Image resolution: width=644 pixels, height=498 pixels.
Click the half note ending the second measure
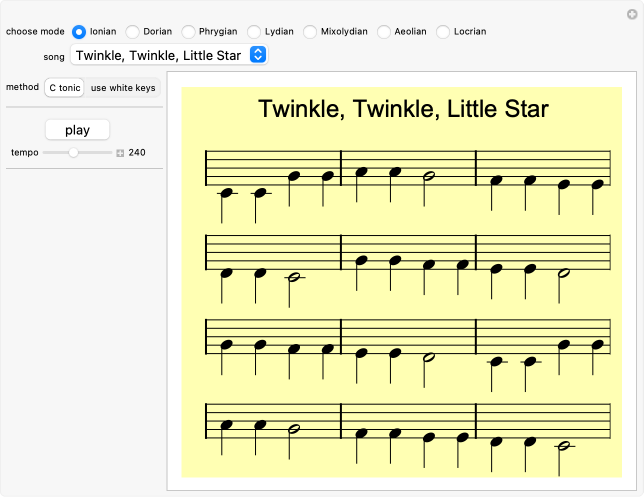coord(429,176)
